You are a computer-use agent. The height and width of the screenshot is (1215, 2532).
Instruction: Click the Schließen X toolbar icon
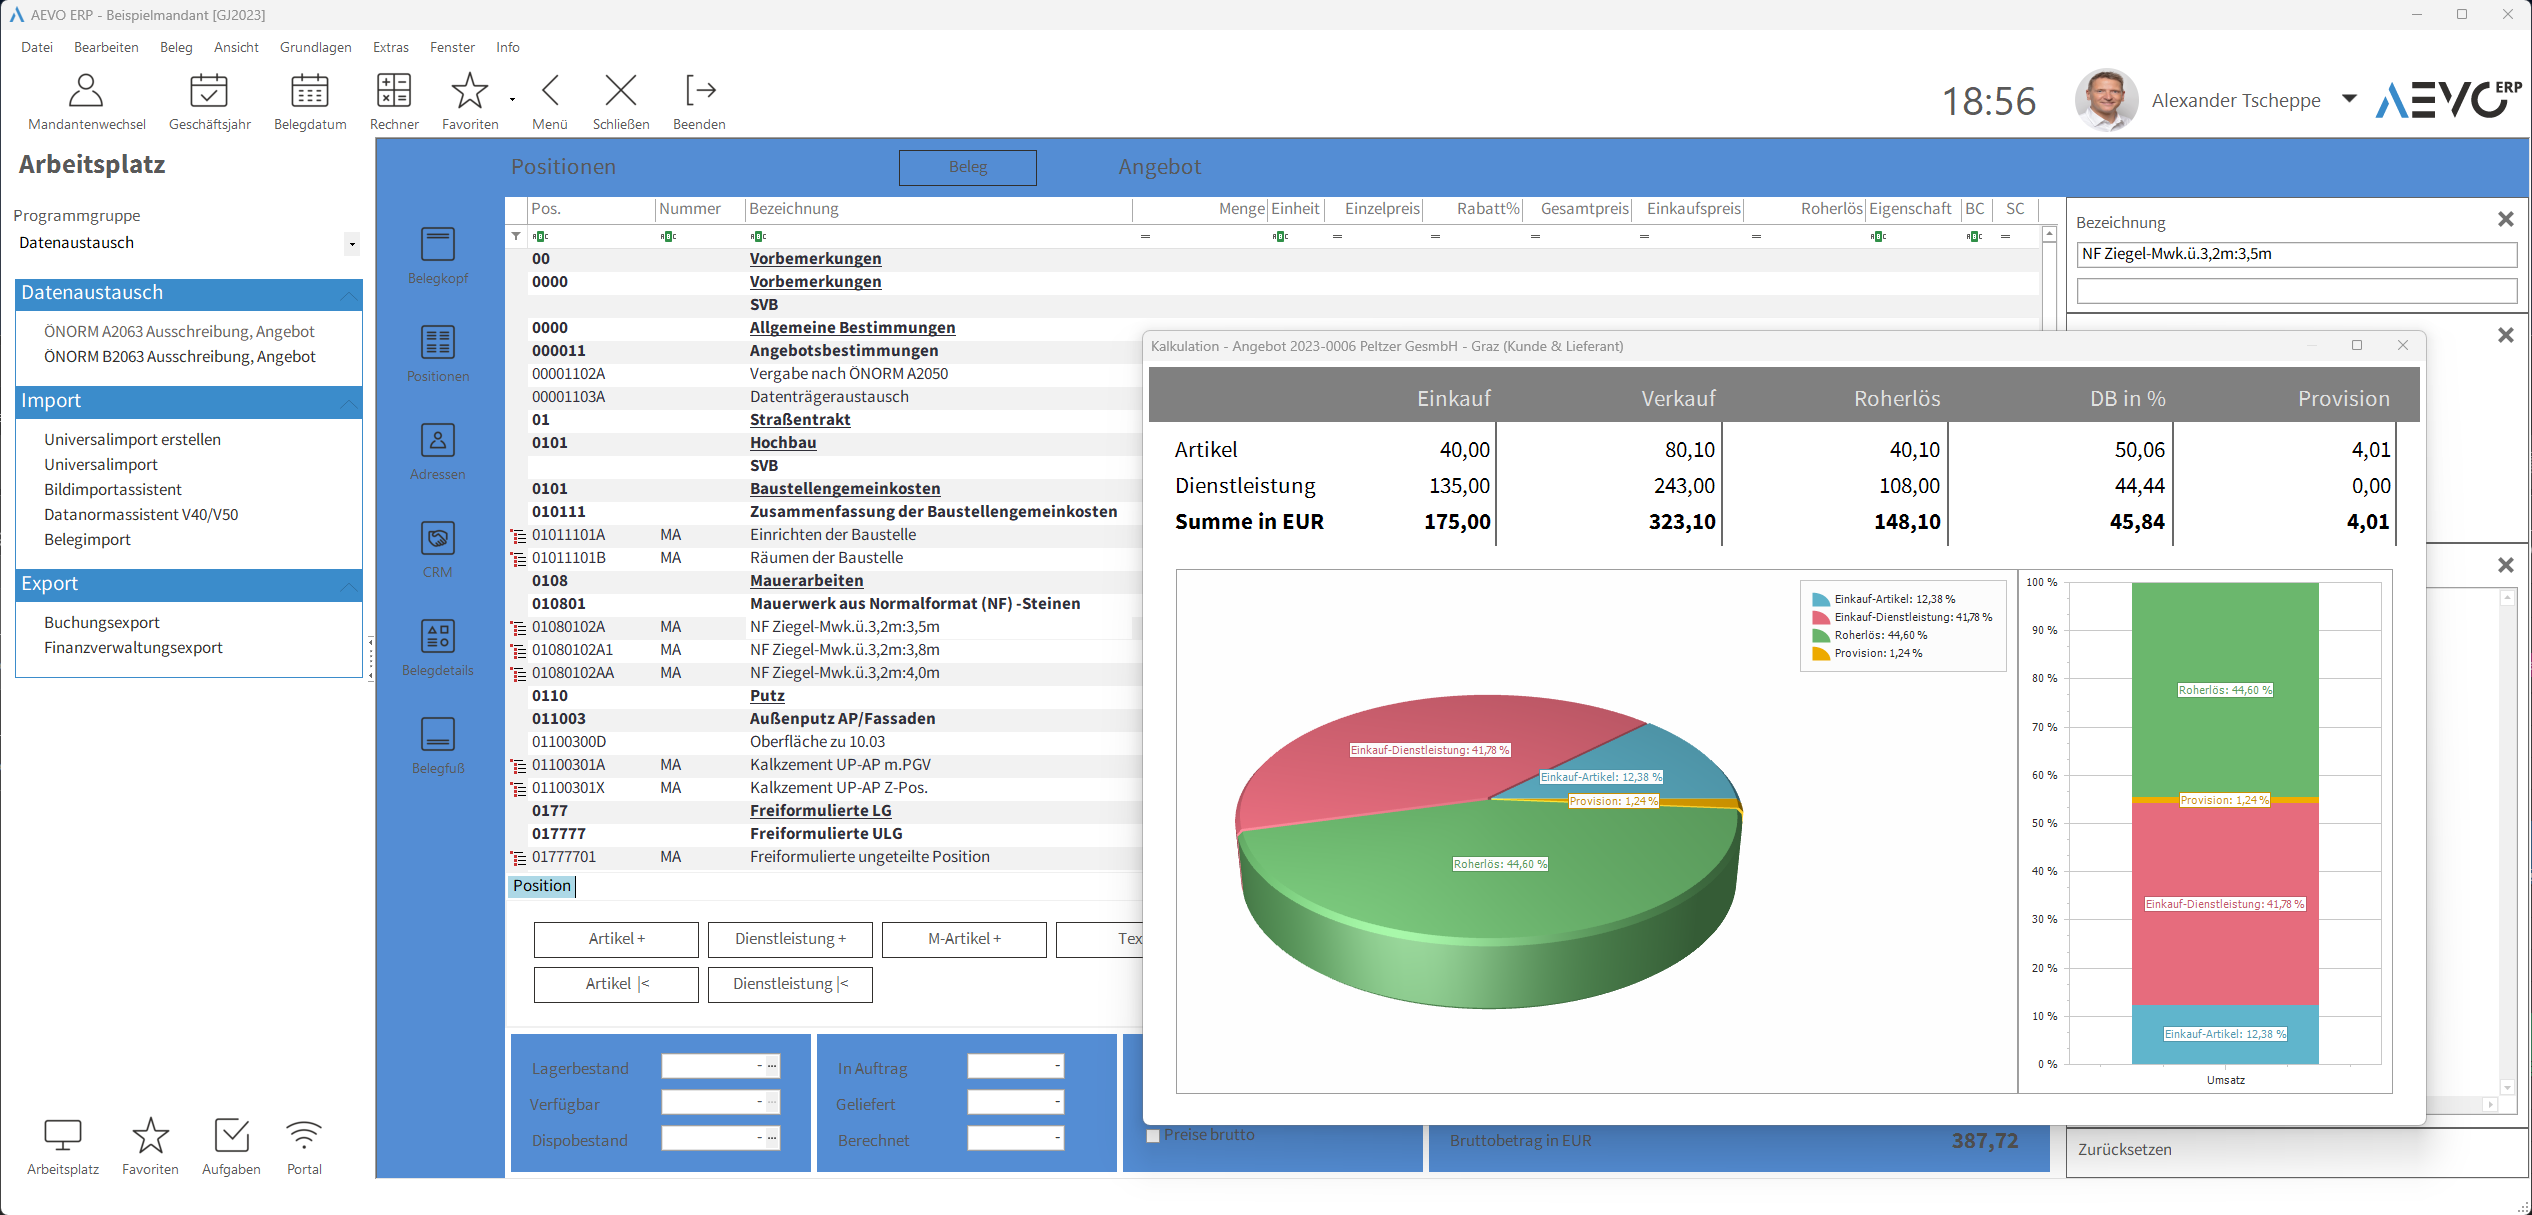621,91
